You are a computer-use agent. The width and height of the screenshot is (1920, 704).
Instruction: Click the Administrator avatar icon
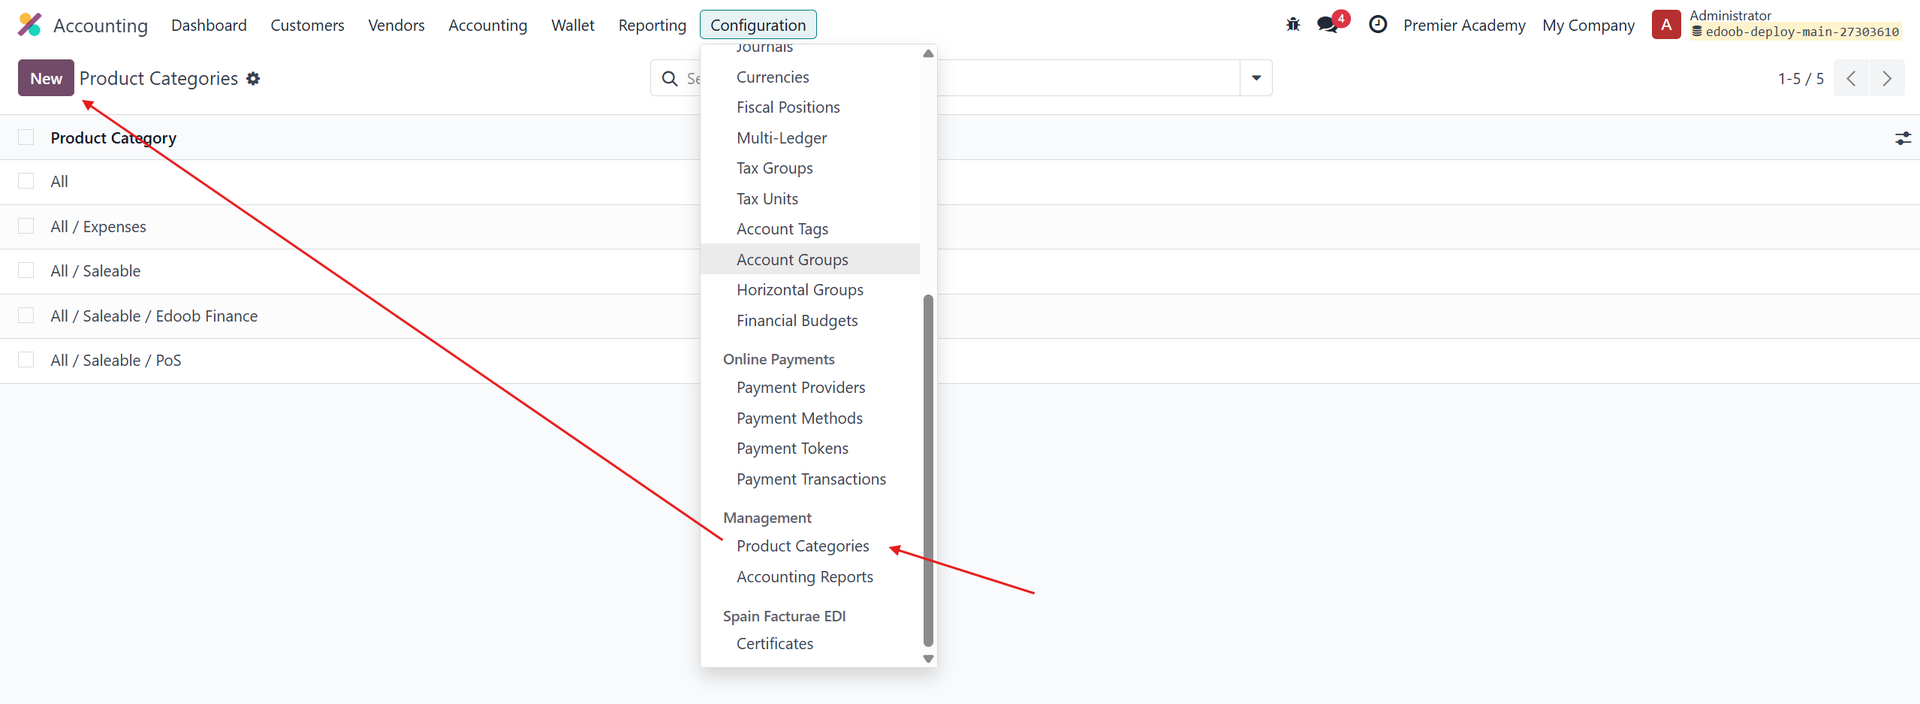click(1666, 25)
